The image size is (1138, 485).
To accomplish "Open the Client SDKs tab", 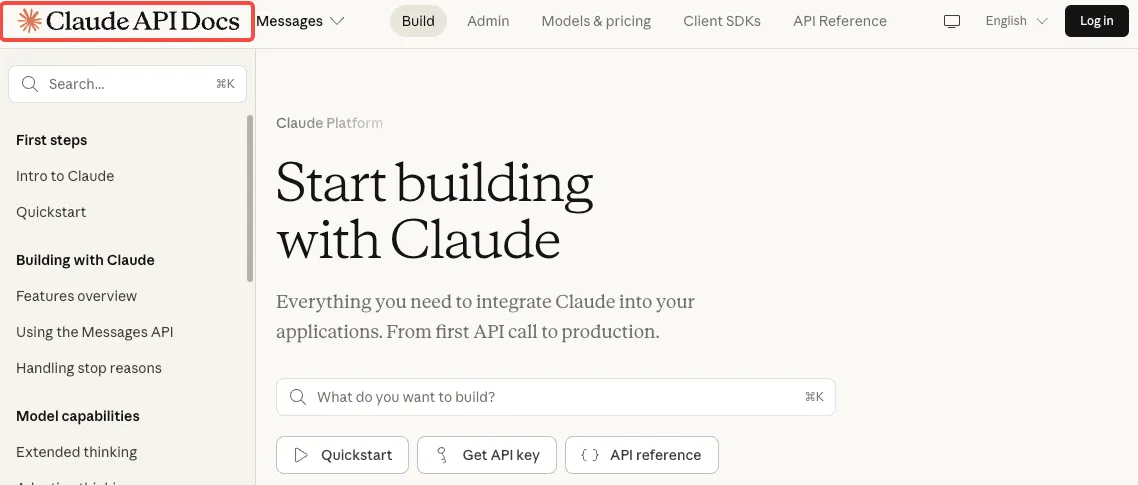I will pos(722,21).
